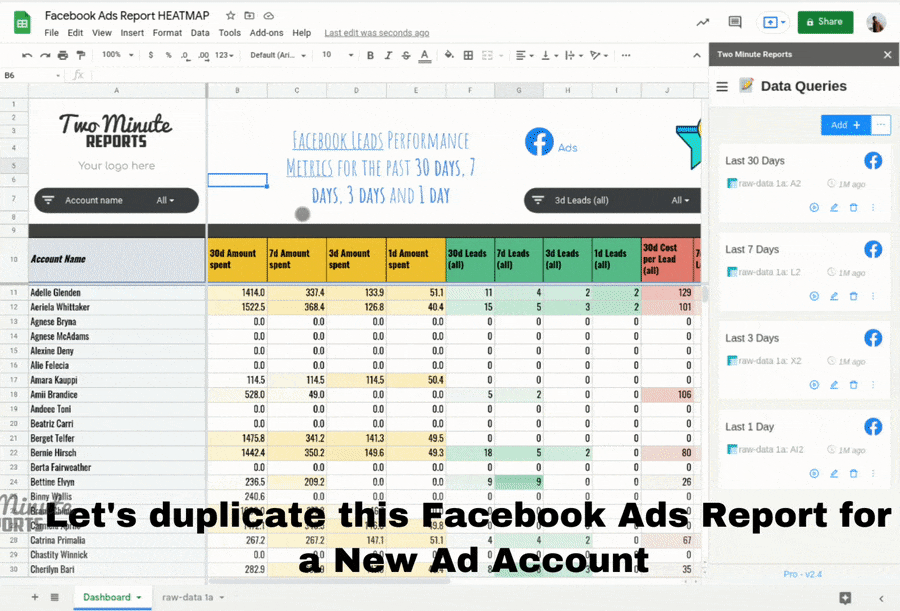
Task: Delete the Last 7 Days query
Action: 854,296
